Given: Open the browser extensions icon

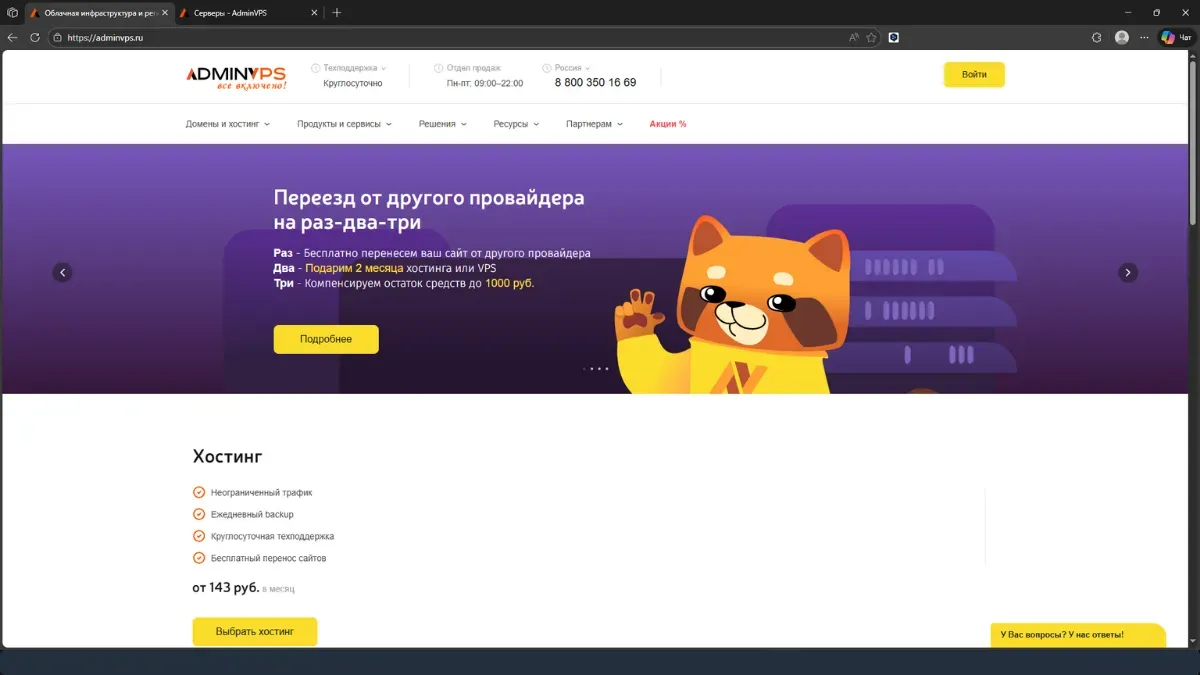Looking at the screenshot, I should pyautogui.click(x=1097, y=37).
